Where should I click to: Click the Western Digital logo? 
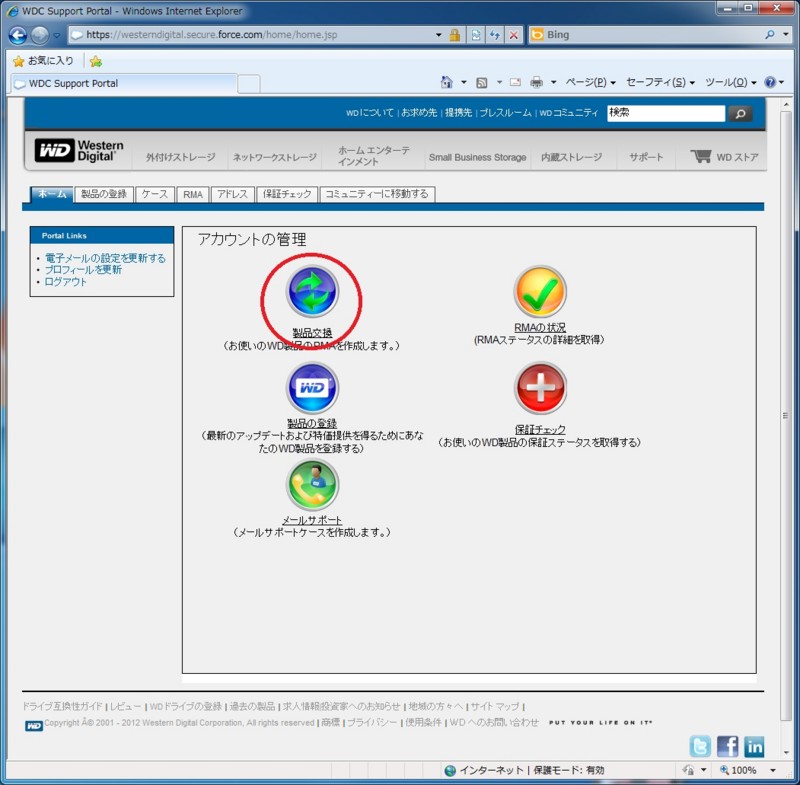79,151
